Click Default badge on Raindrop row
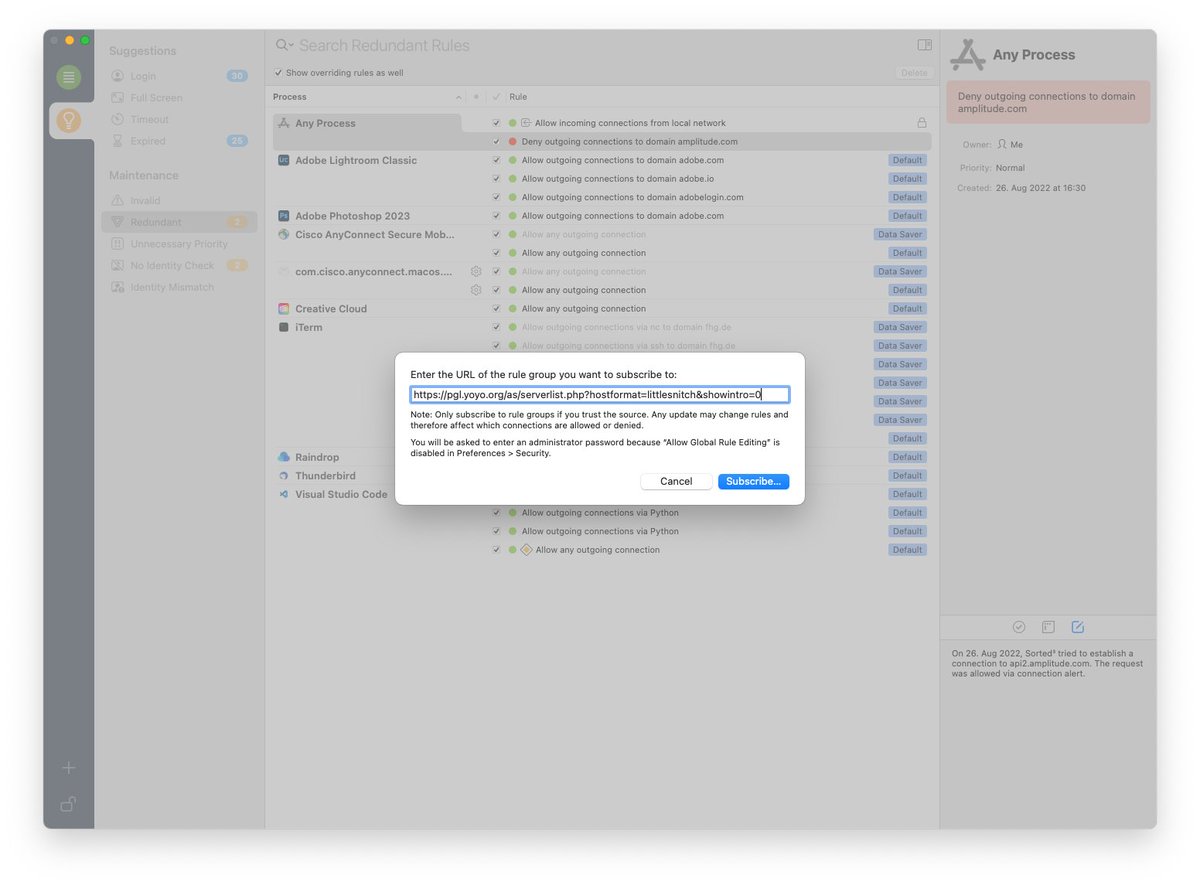This screenshot has width=1200, height=886. [x=907, y=457]
